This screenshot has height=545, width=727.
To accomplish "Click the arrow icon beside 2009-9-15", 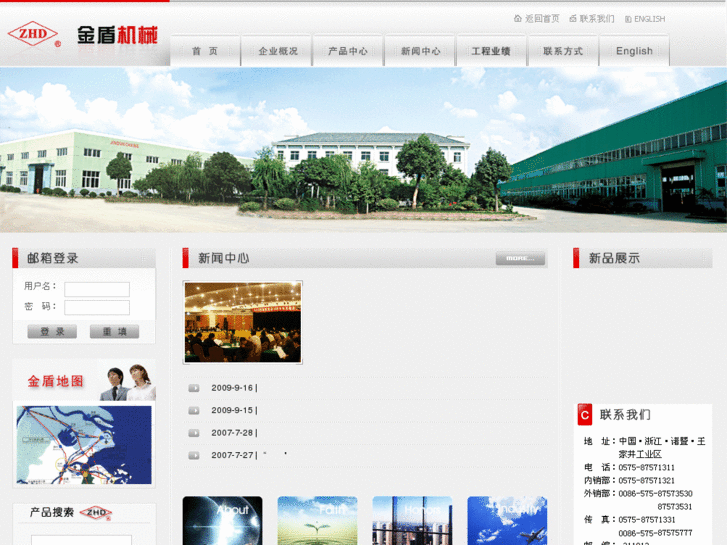I will 194,410.
